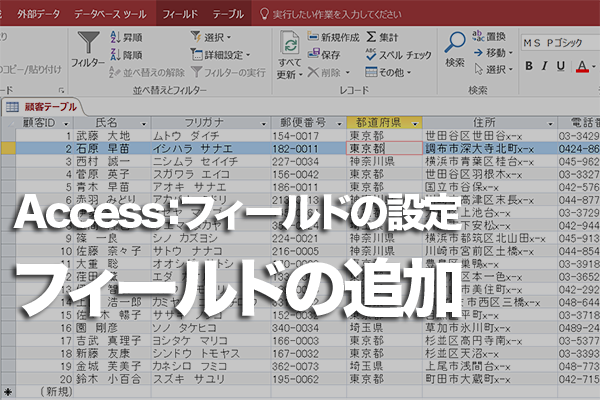Click address 草加市氷川町x-x
The height and width of the screenshot is (400, 600).
click(490, 328)
